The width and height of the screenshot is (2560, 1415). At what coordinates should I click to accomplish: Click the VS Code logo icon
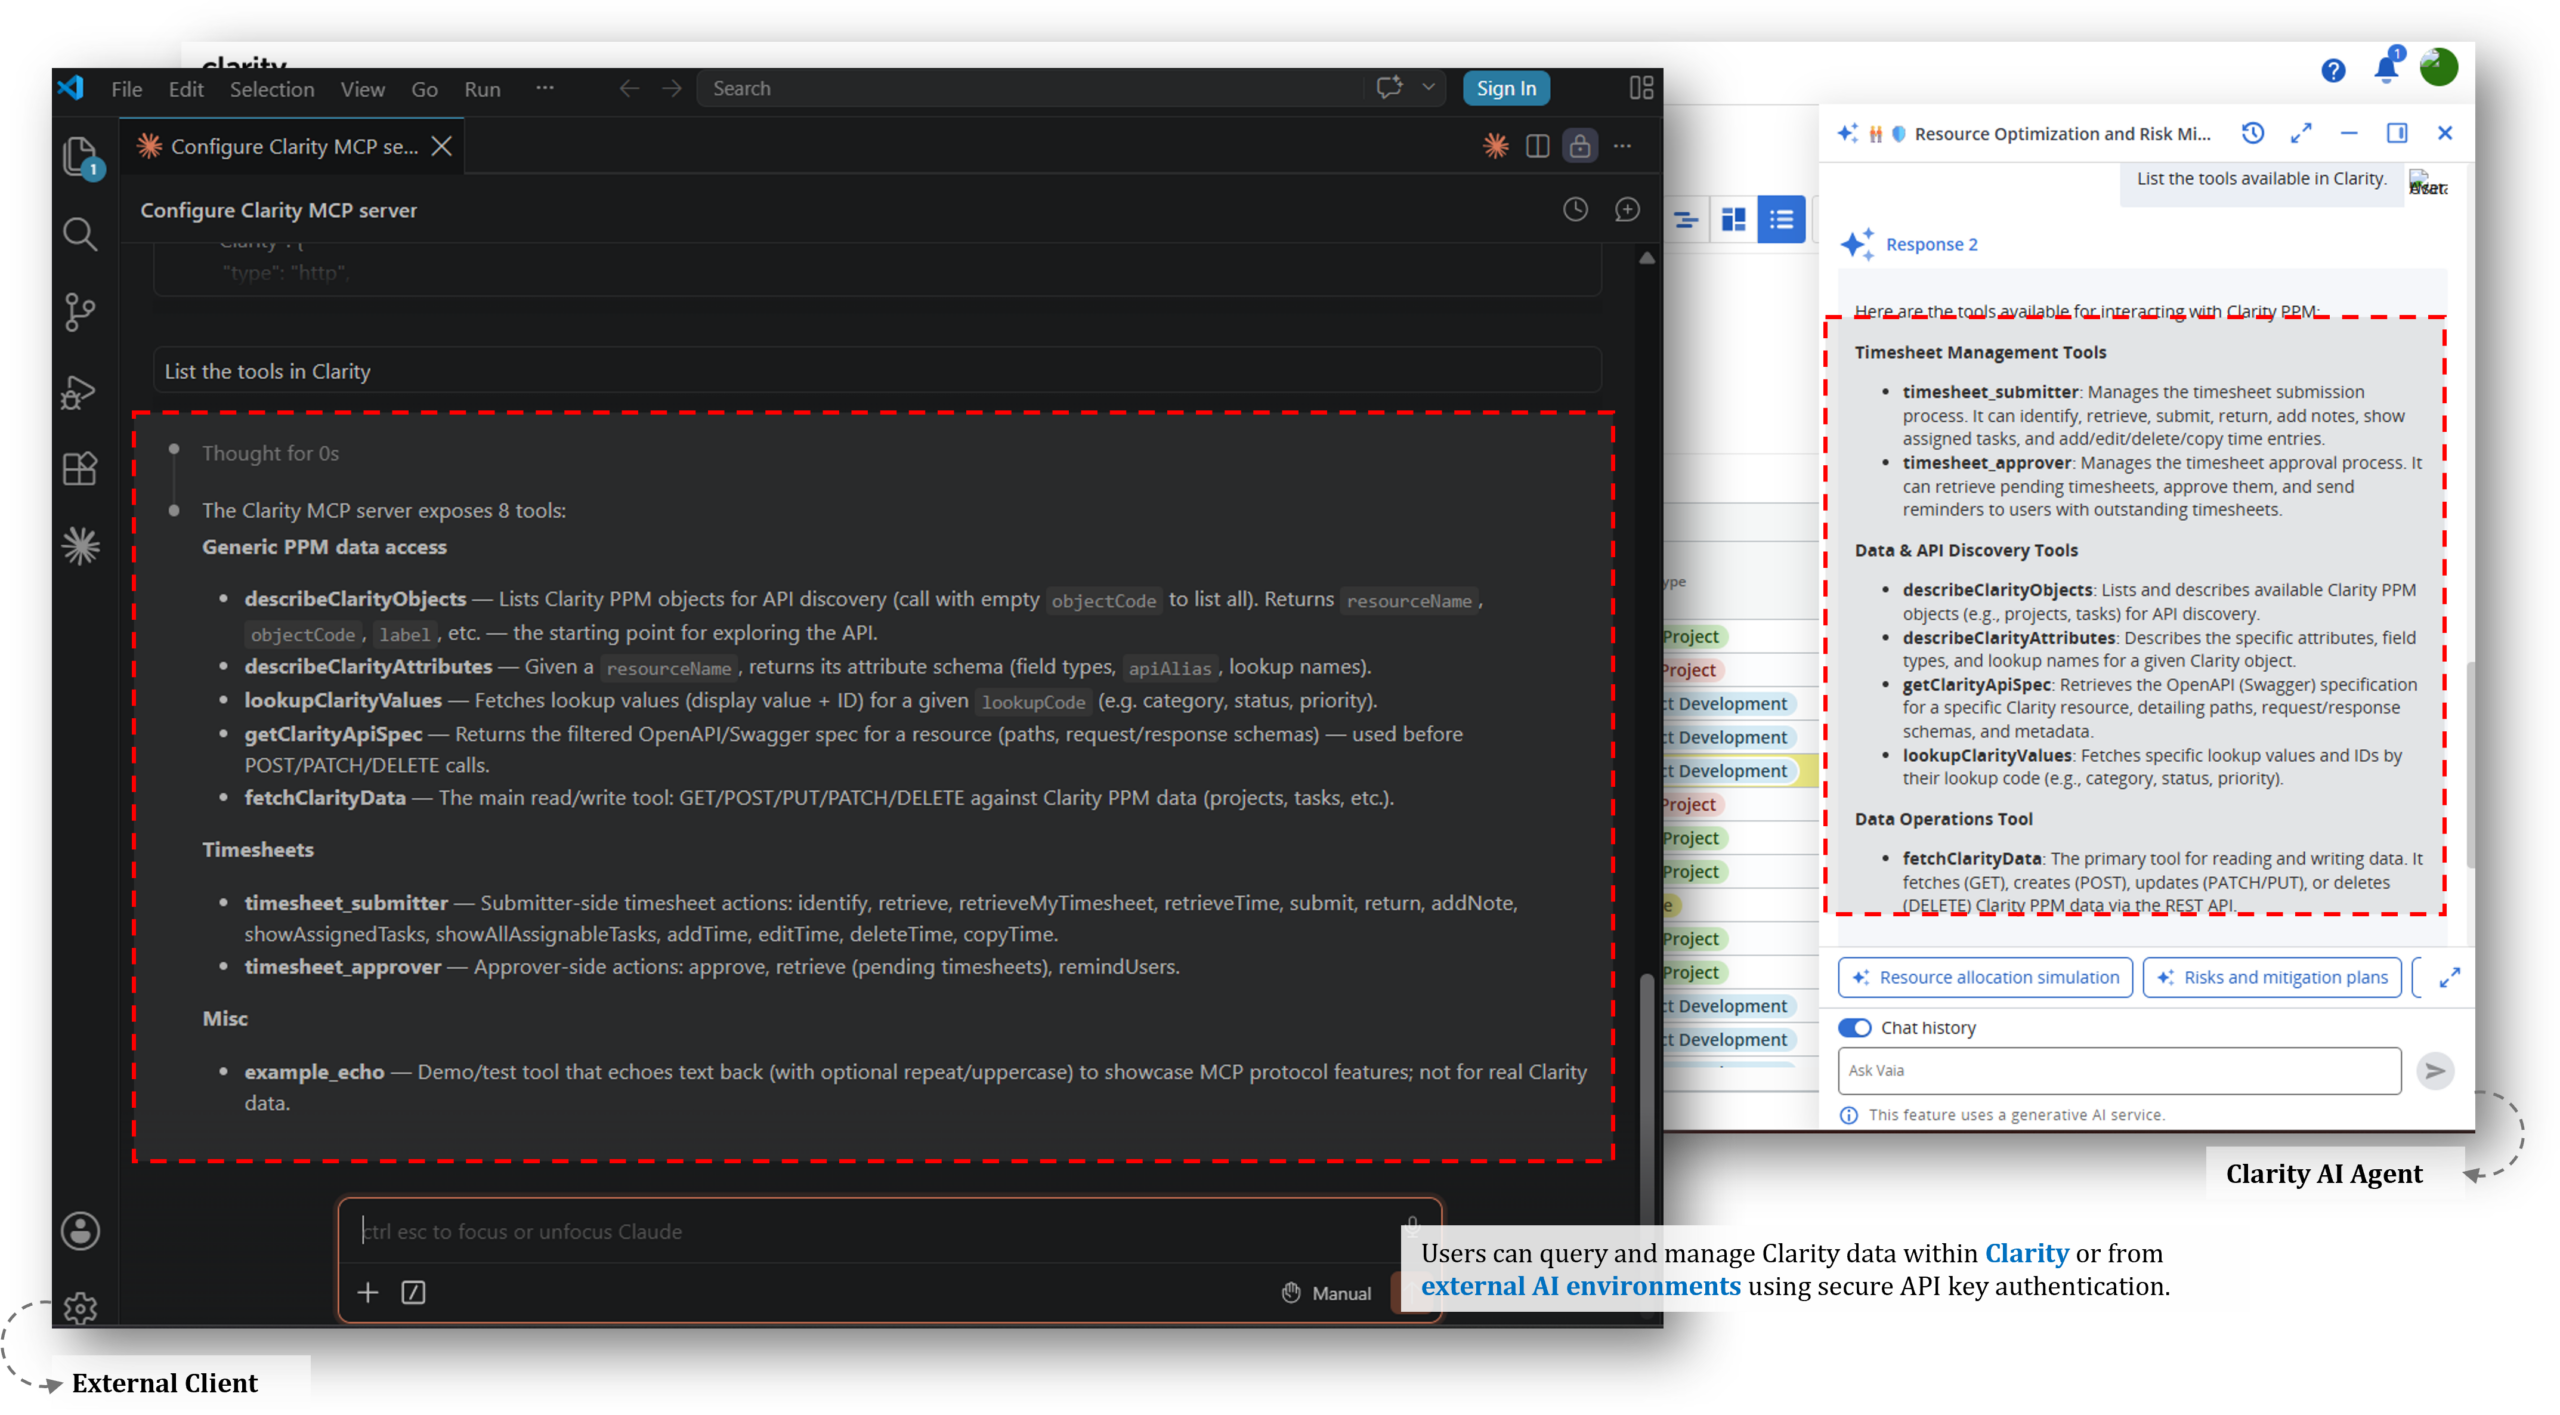pos(72,88)
